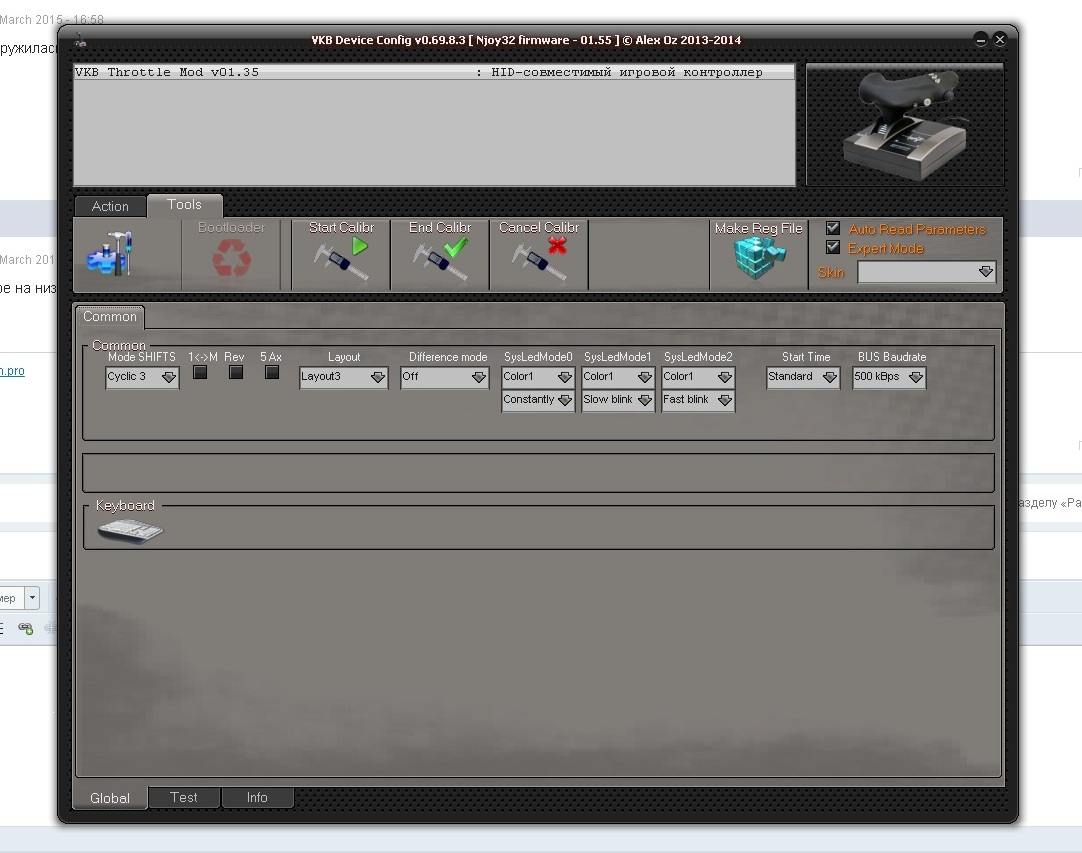Finish calibration with End Calibr button
1082x853 pixels.
440,255
